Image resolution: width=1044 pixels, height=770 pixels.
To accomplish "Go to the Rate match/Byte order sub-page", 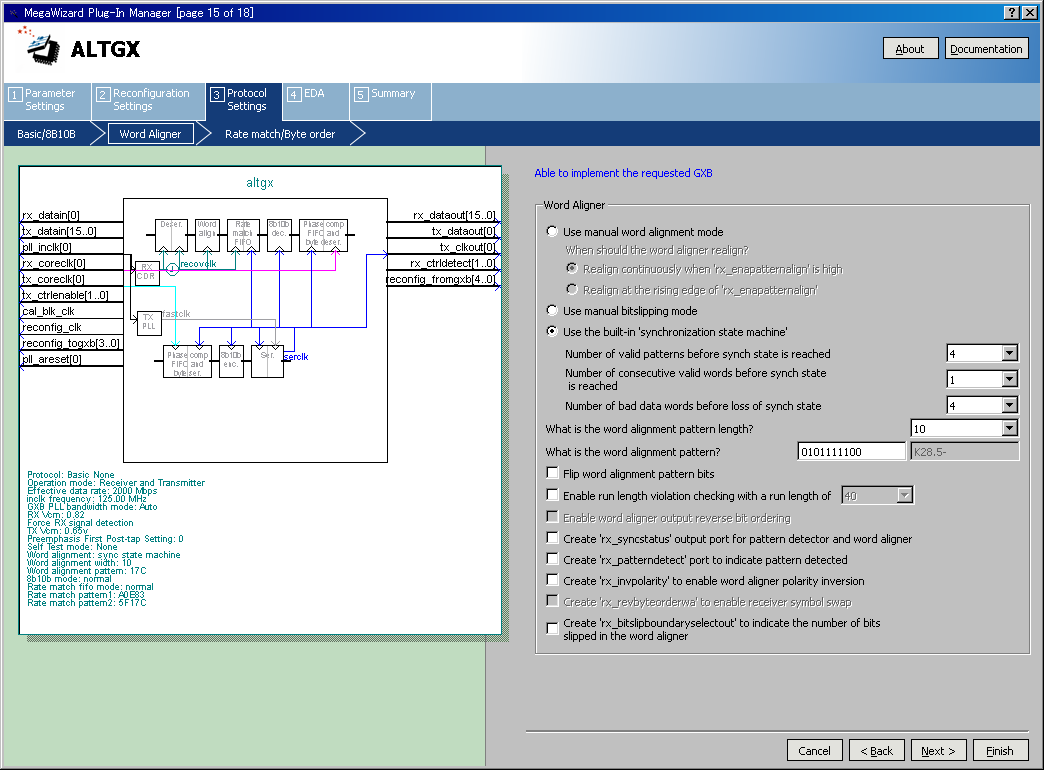I will (280, 134).
